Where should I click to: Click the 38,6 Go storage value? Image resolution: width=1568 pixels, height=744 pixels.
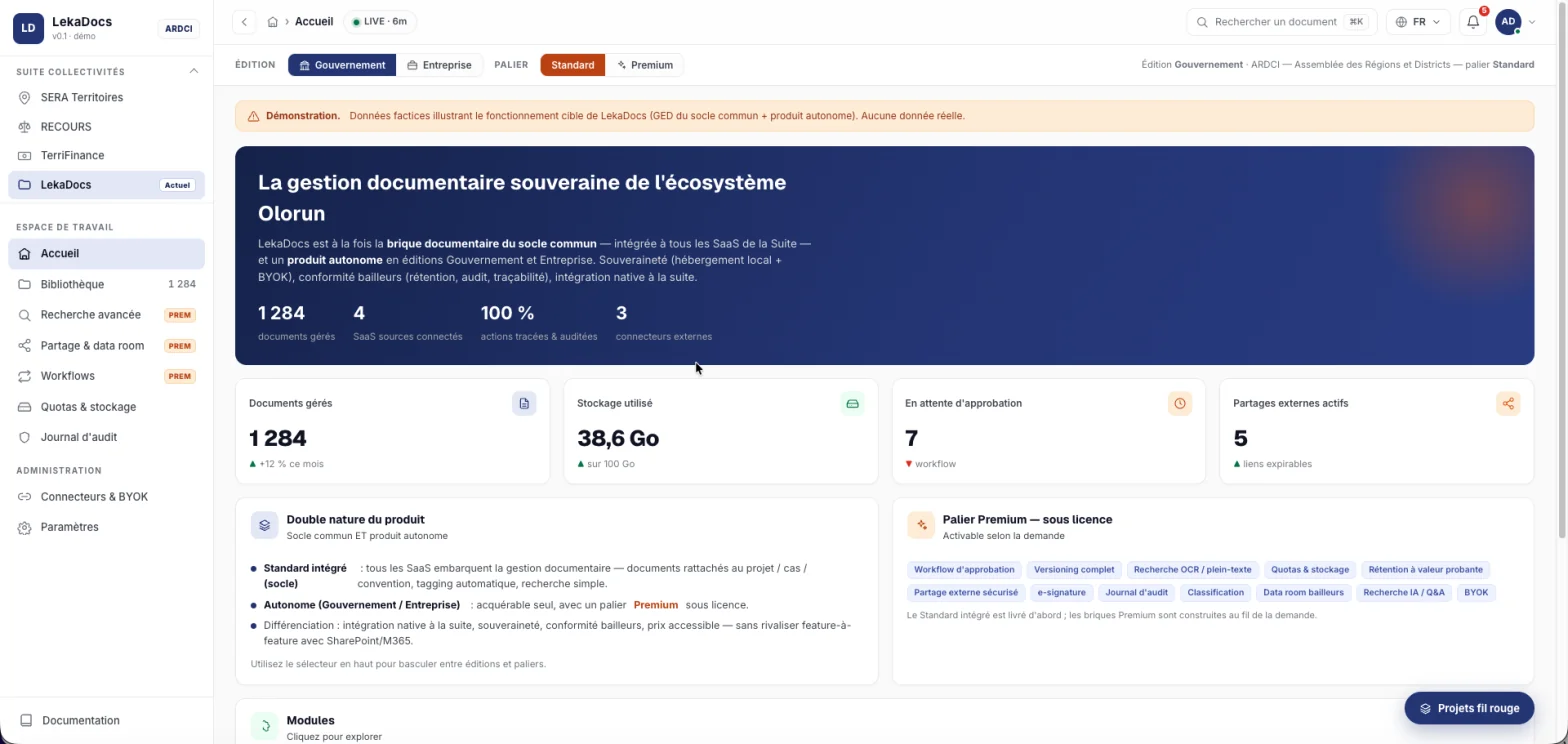point(618,438)
